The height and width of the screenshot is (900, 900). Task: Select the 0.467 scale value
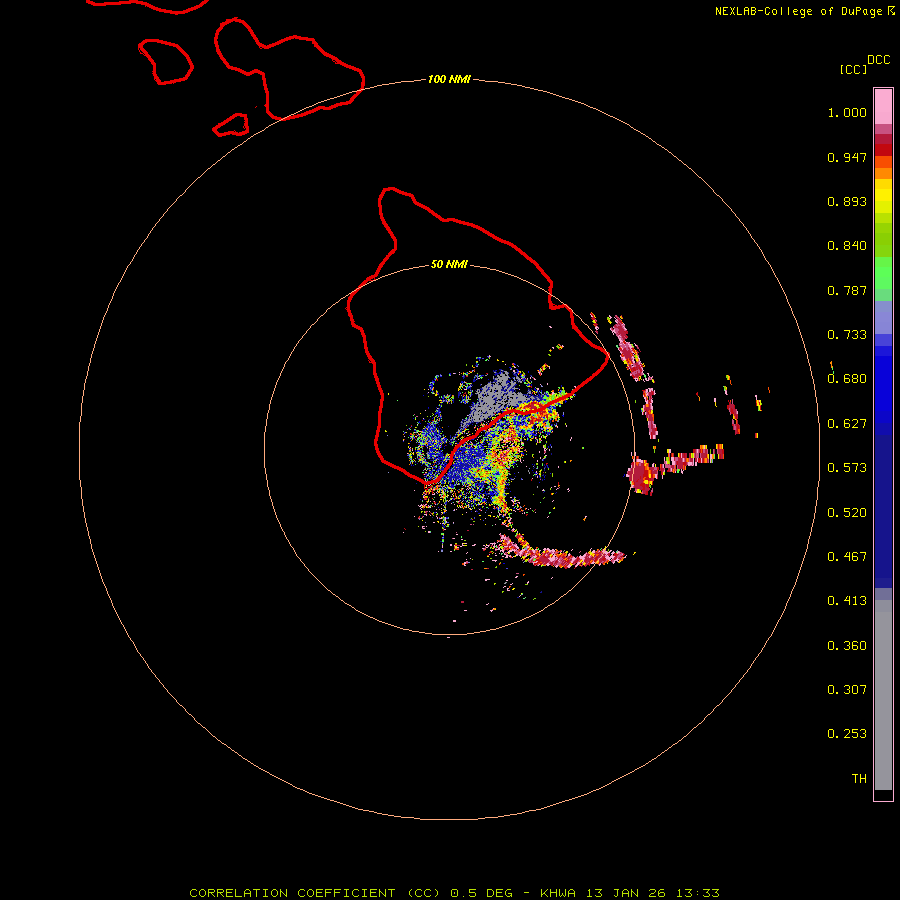click(847, 557)
